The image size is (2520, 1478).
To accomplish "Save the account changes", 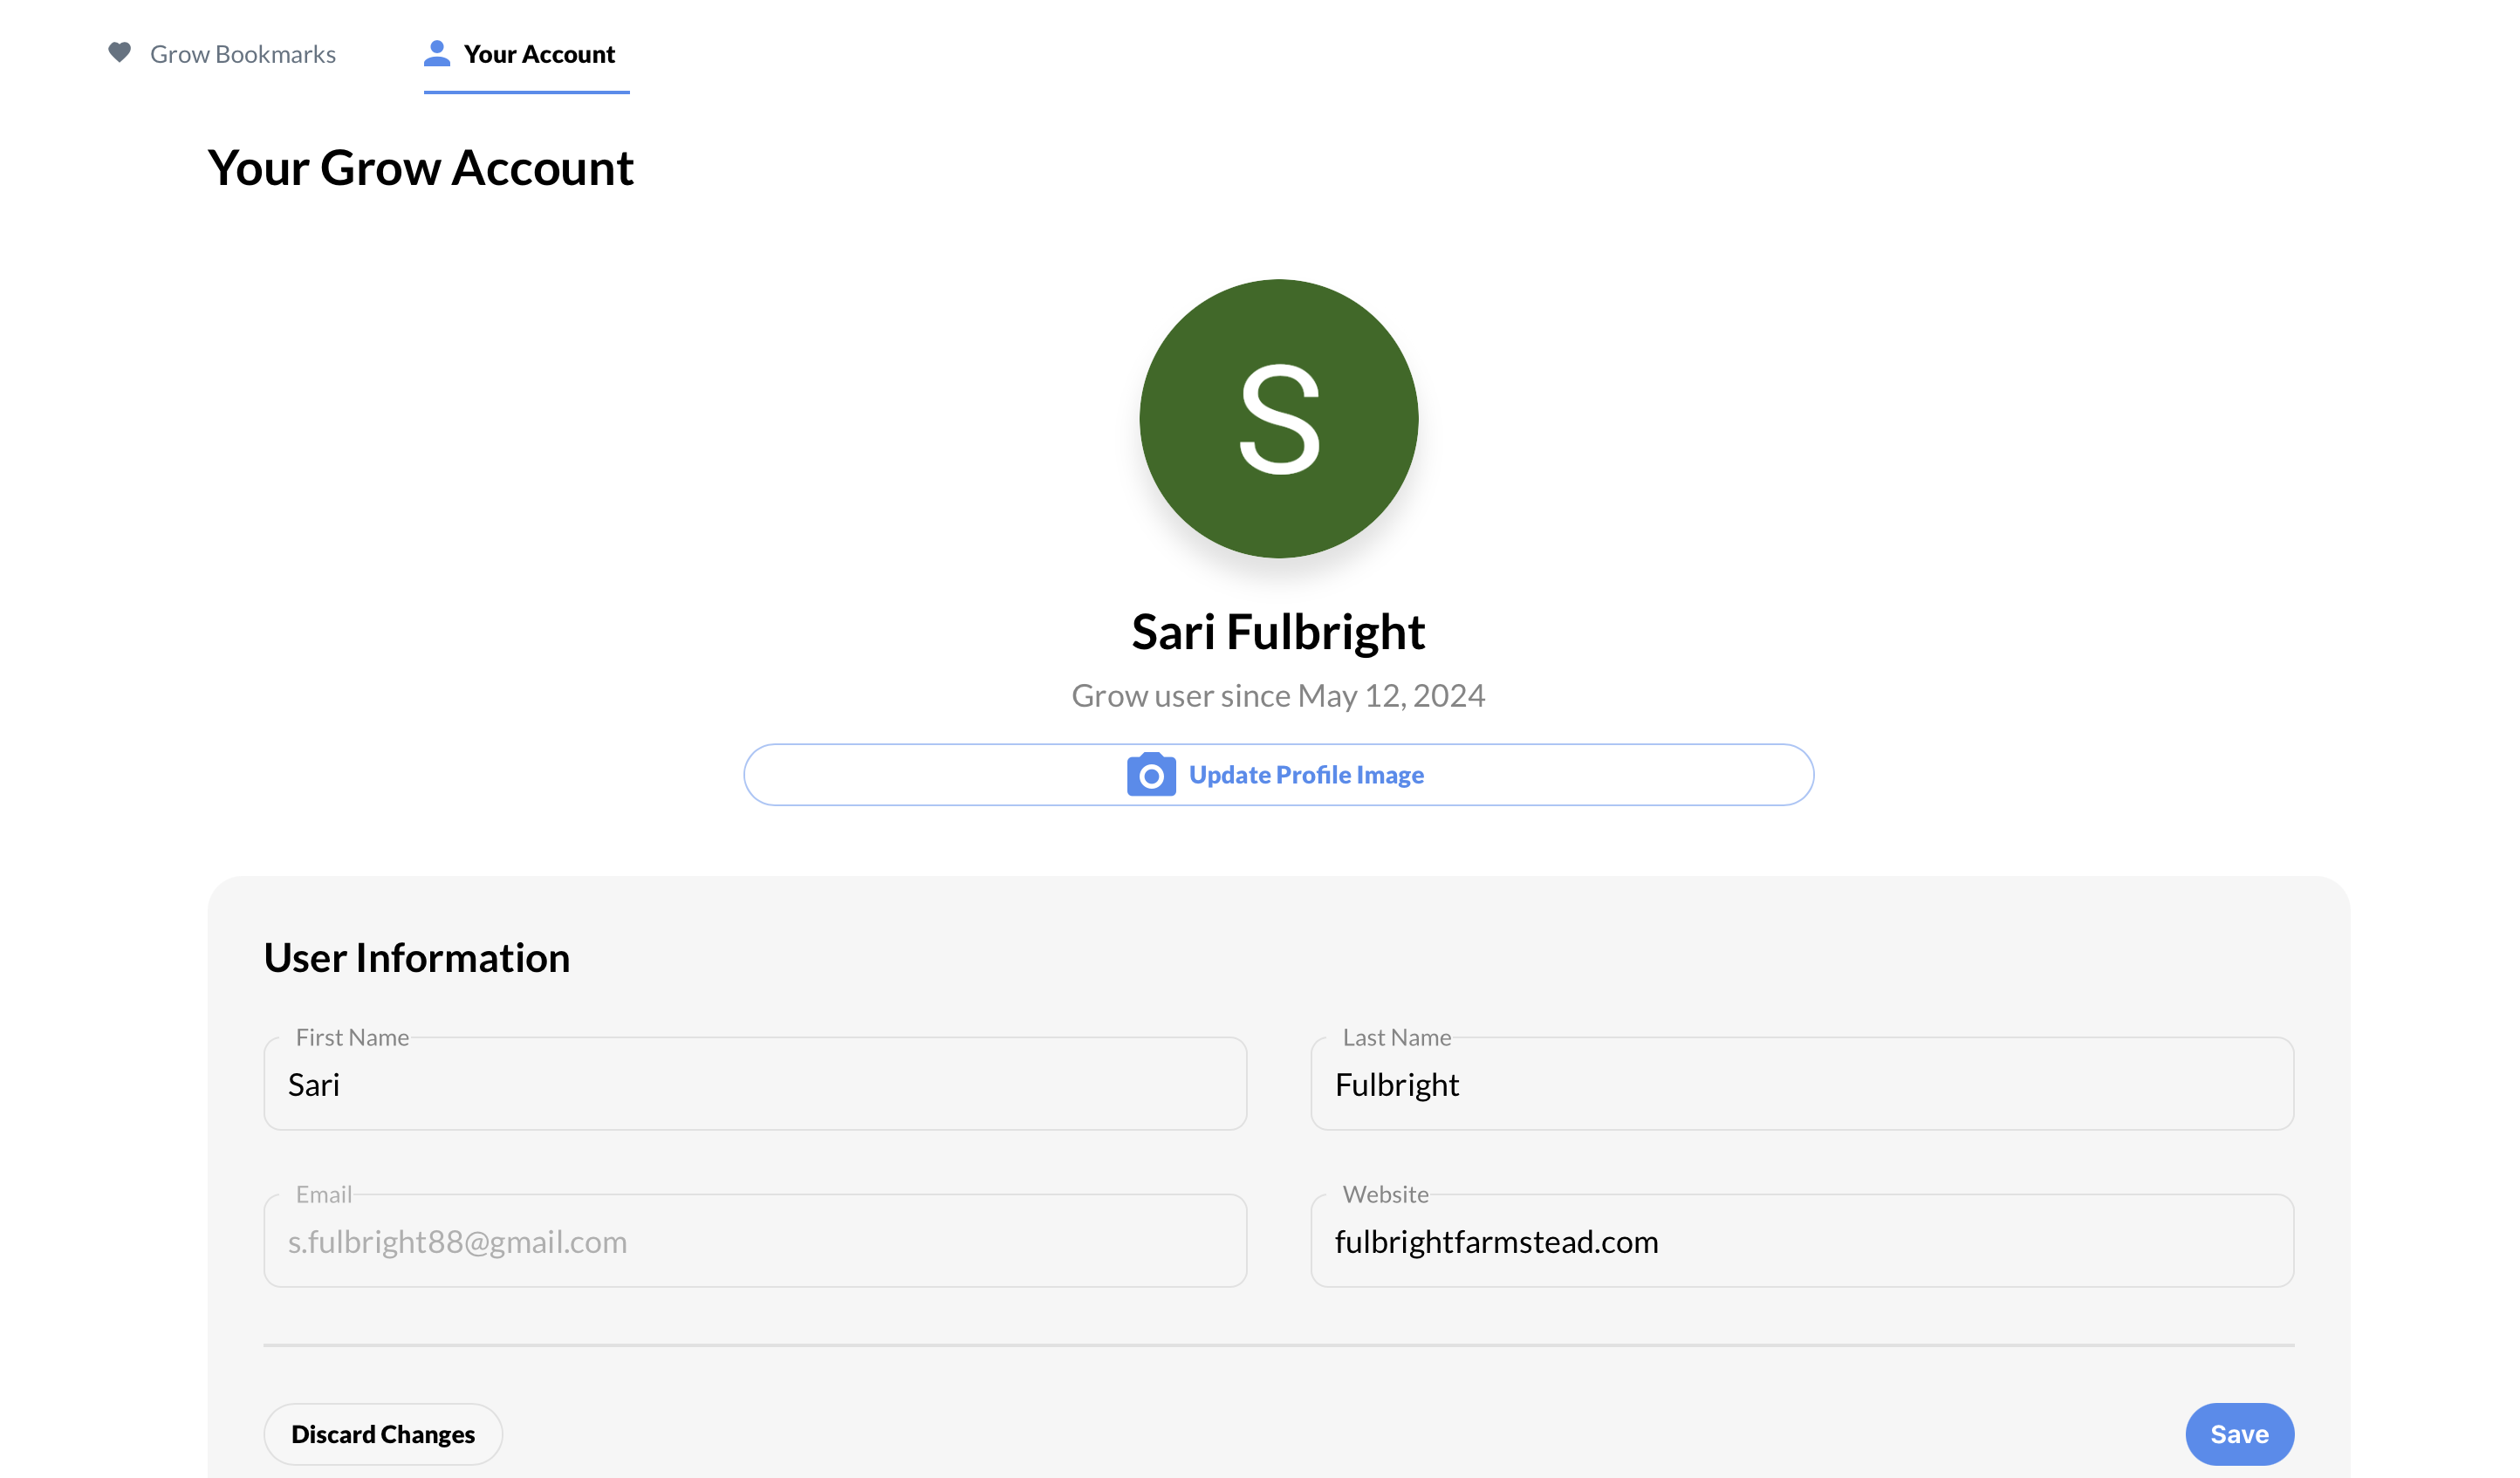I will click(2238, 1434).
